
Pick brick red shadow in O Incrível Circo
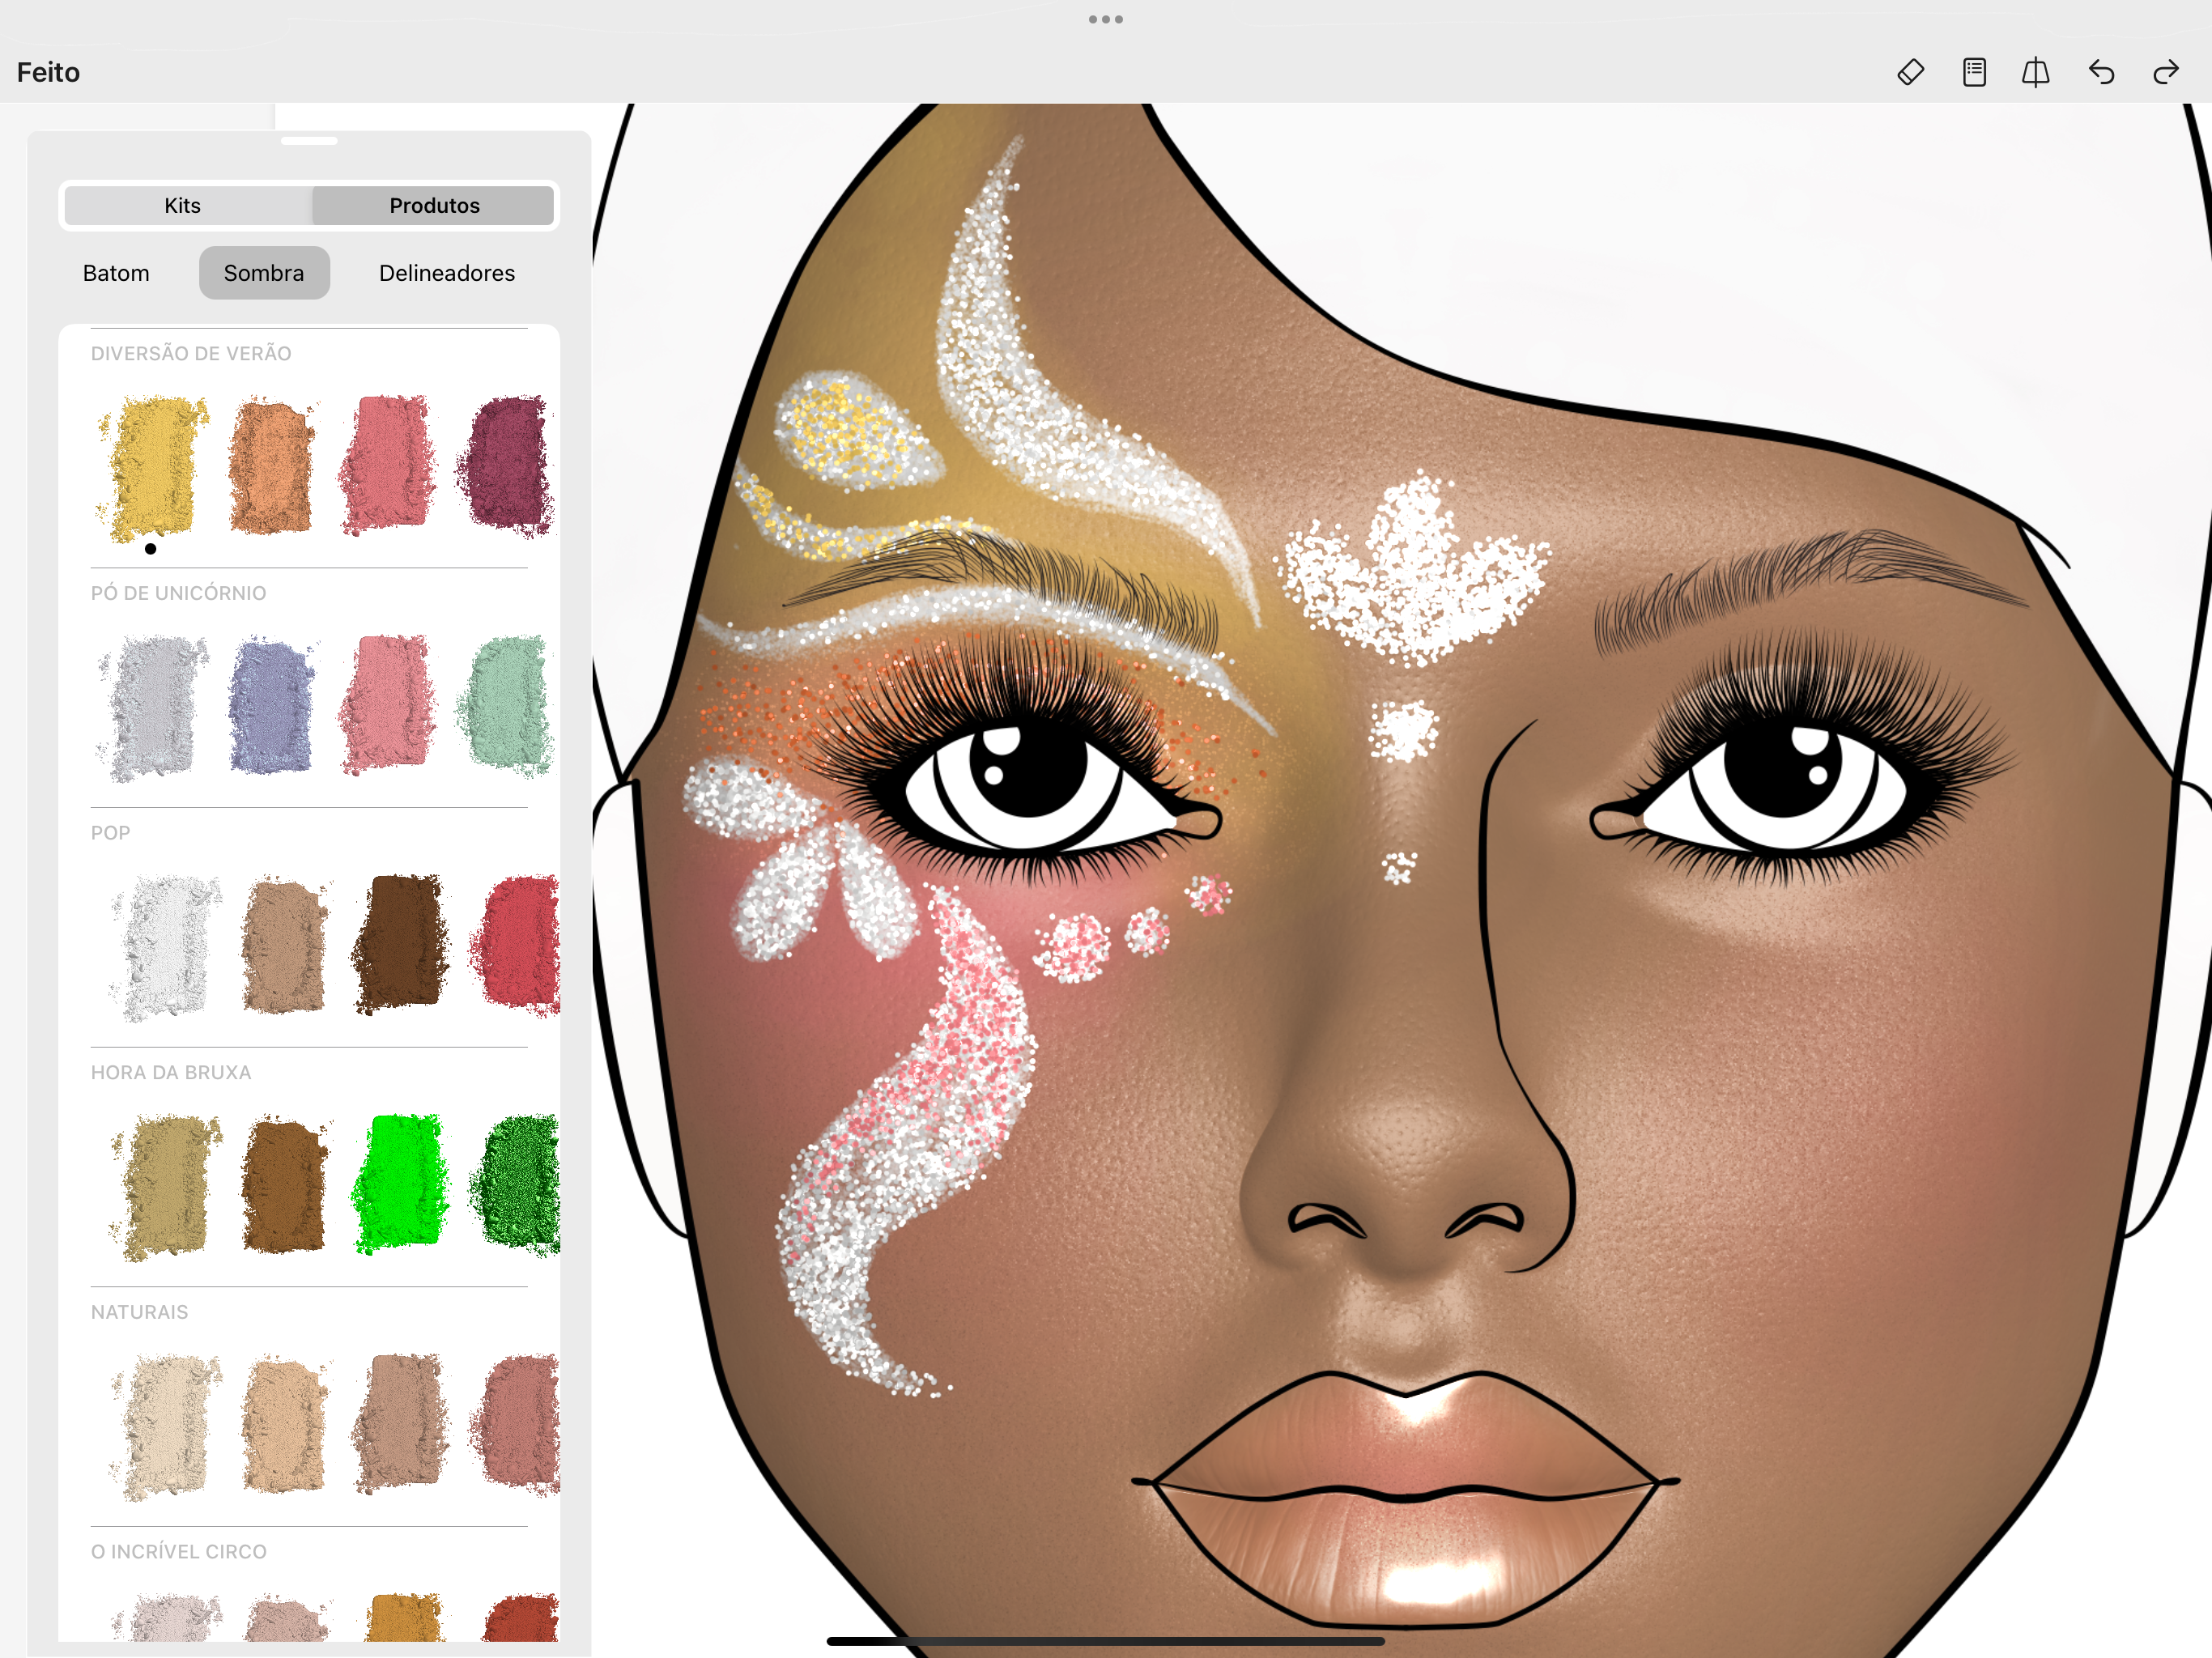click(520, 1617)
